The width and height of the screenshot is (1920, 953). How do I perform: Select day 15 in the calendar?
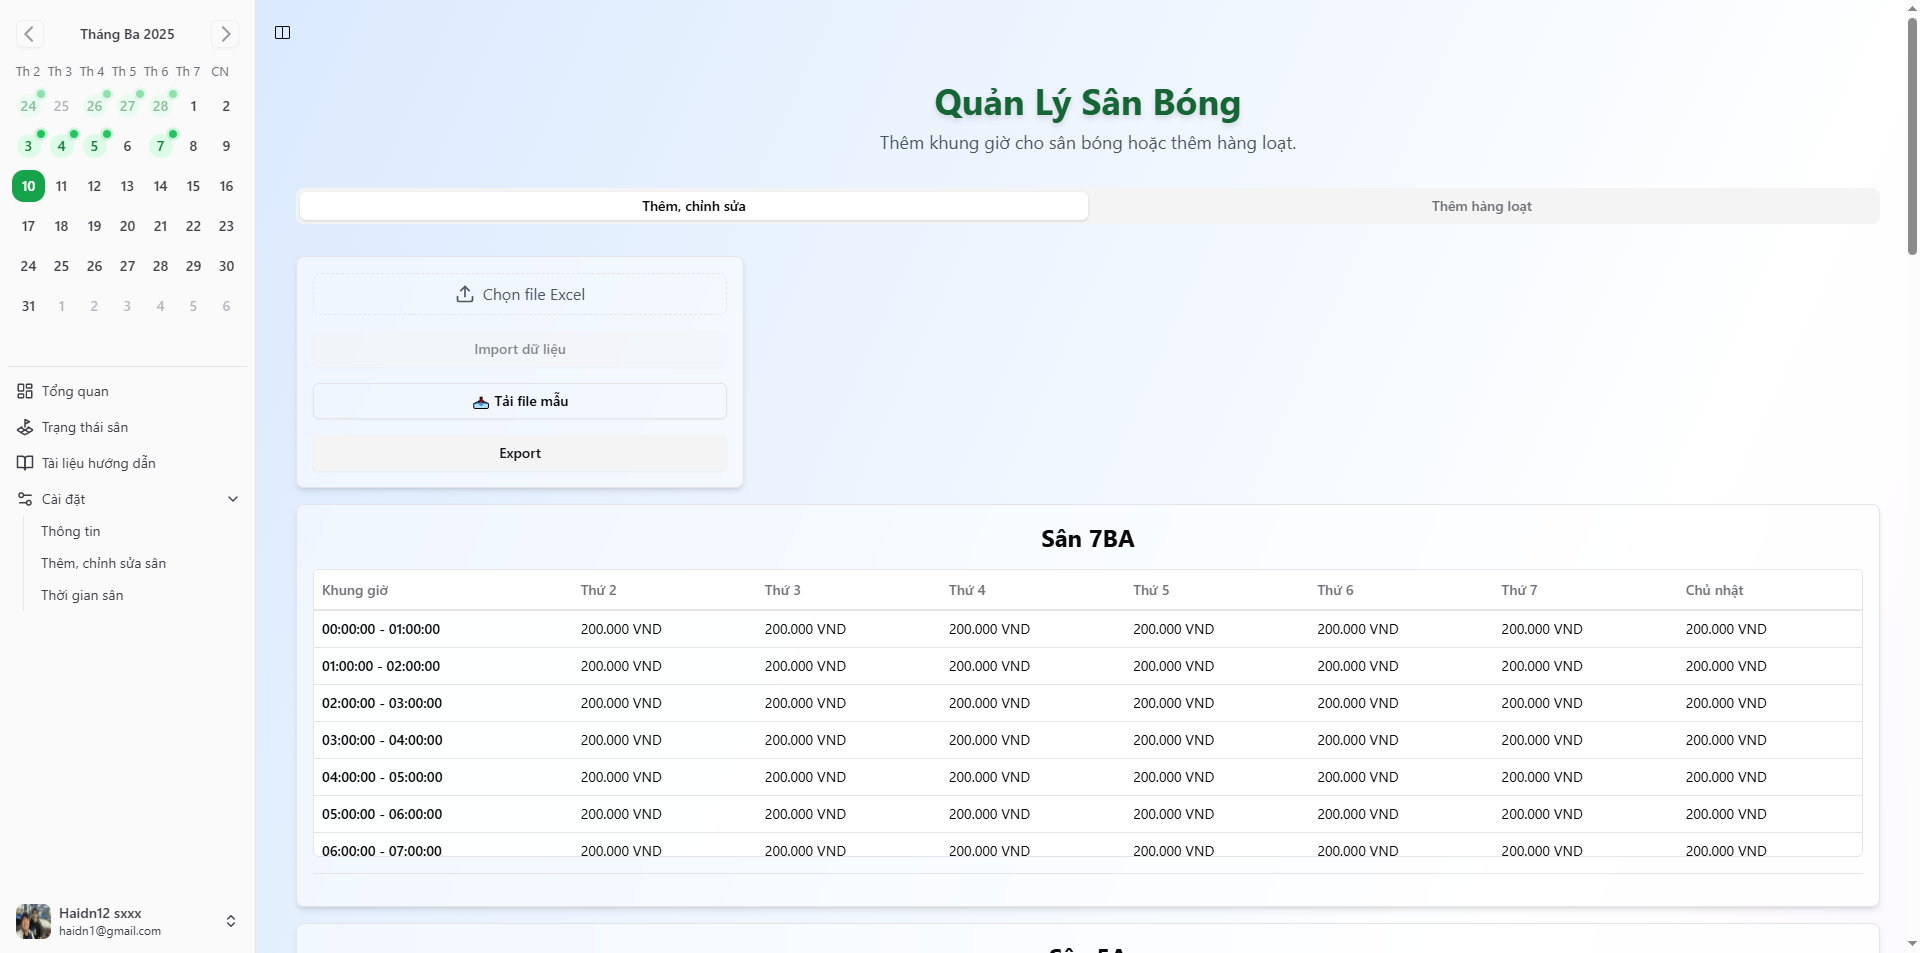click(193, 186)
